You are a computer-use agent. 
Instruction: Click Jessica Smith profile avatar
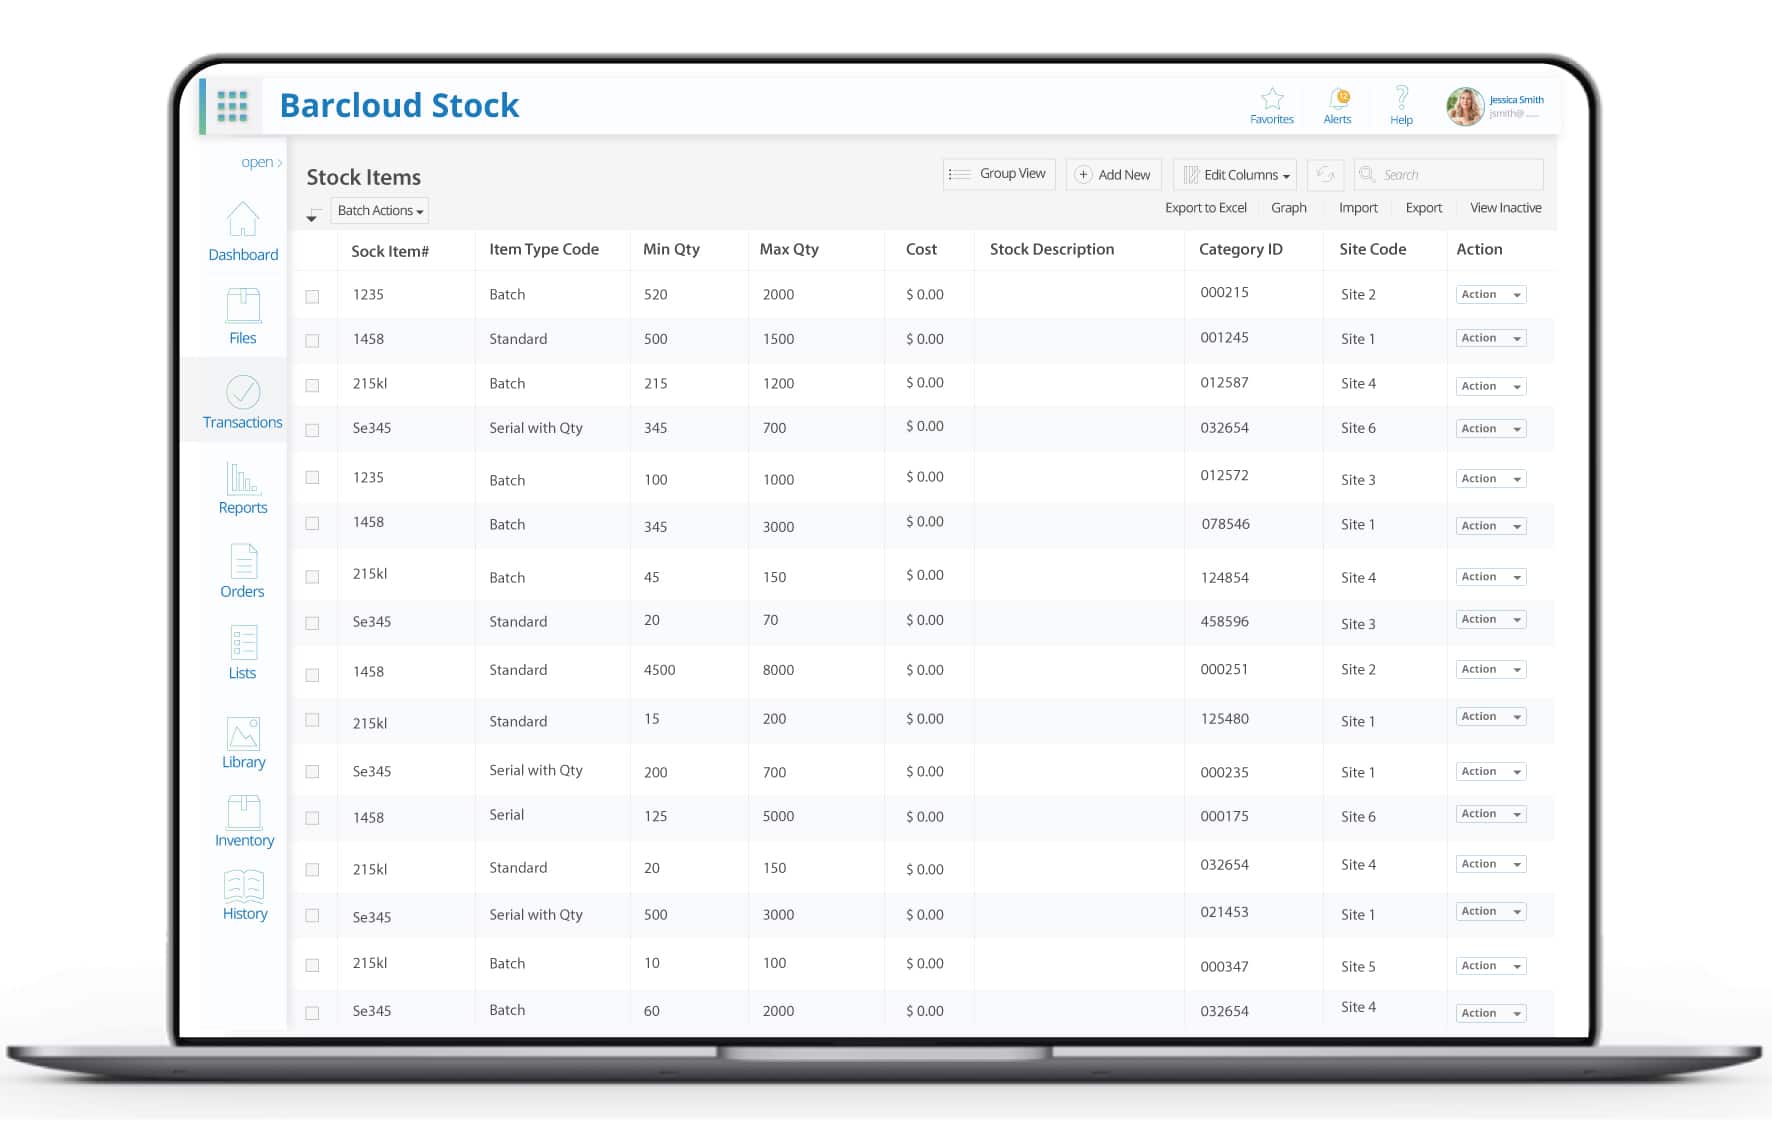click(x=1465, y=106)
